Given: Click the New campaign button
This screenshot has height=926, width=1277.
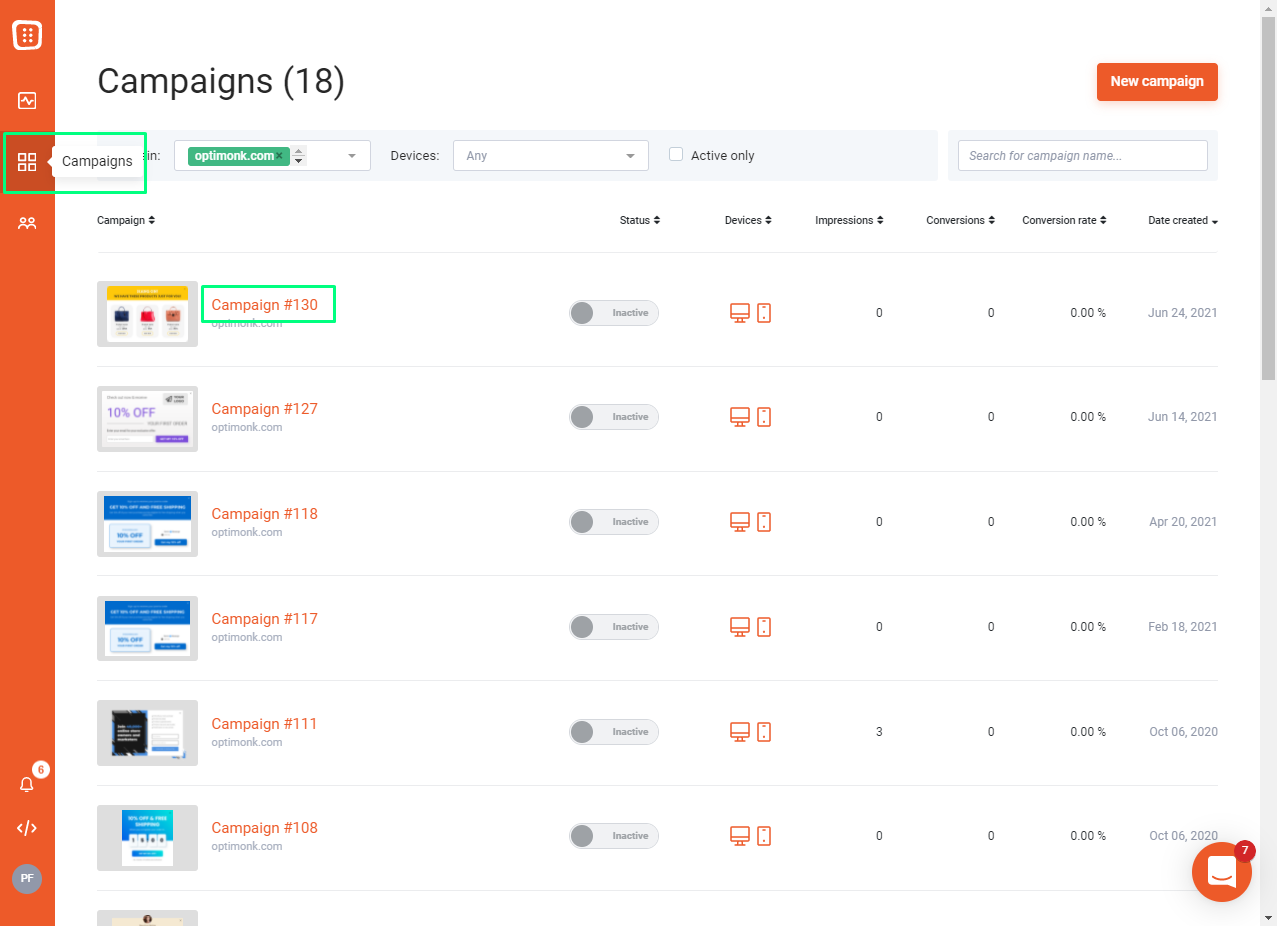Looking at the screenshot, I should 1157,82.
